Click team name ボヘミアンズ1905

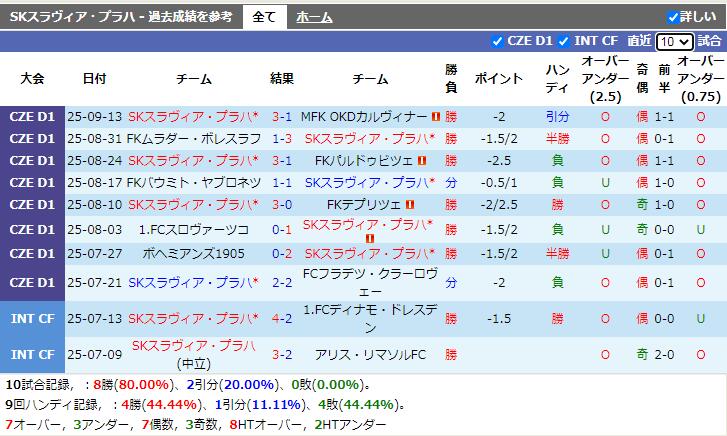point(194,254)
